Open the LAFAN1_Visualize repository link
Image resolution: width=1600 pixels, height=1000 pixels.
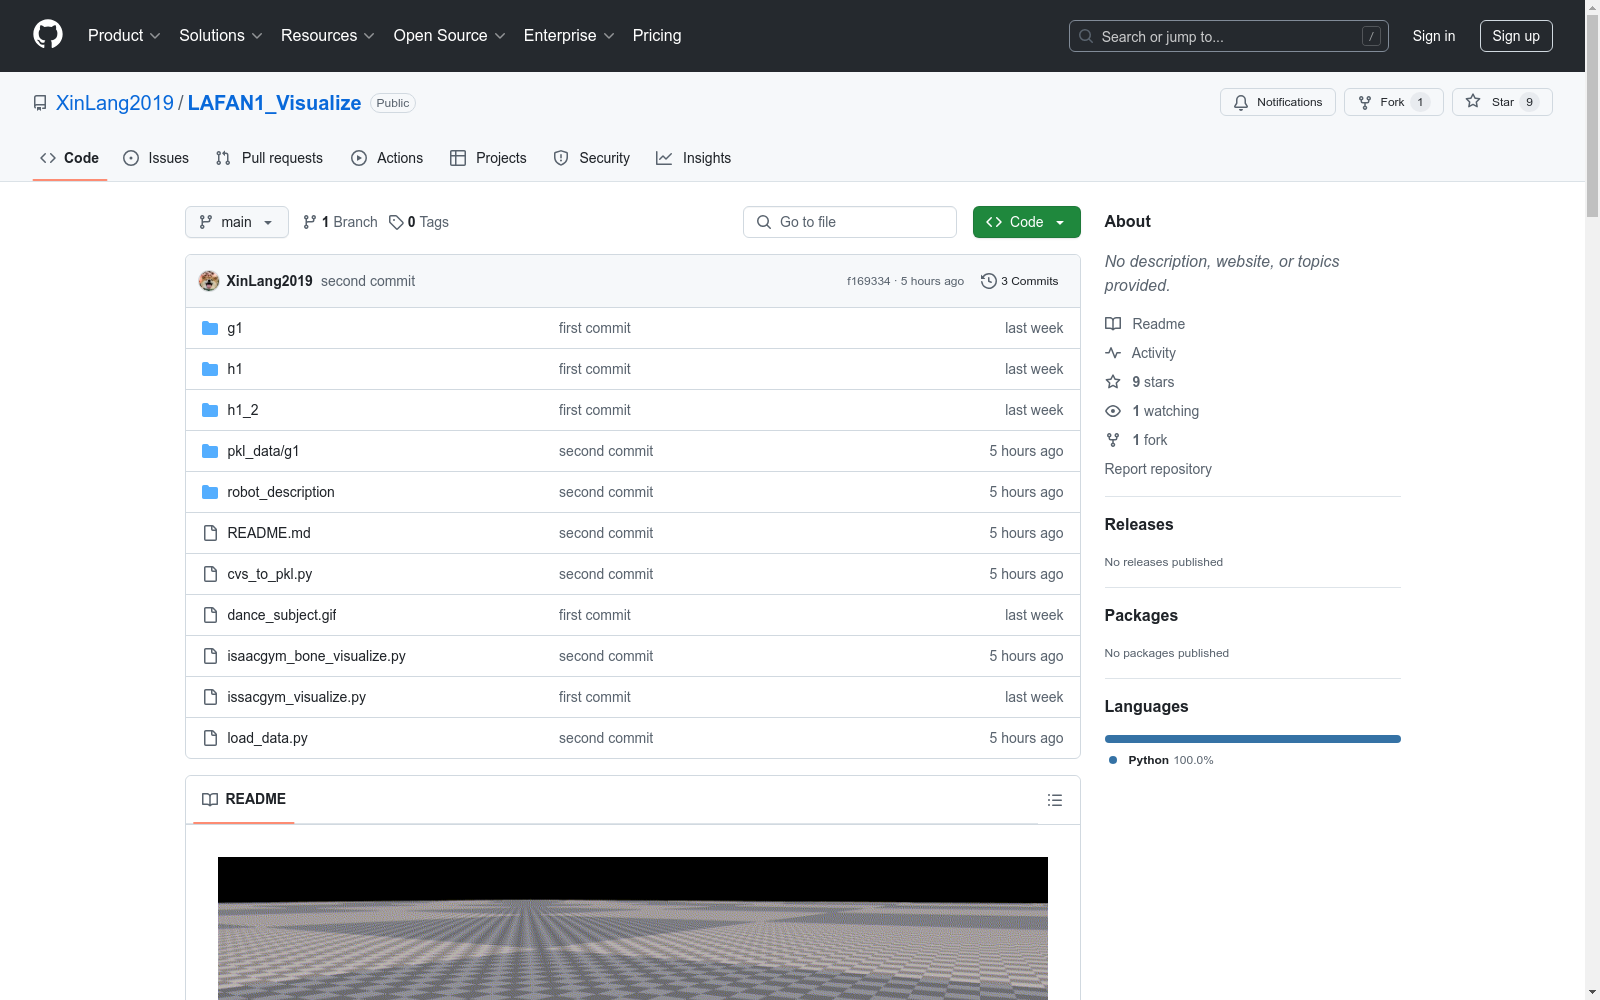tap(274, 103)
